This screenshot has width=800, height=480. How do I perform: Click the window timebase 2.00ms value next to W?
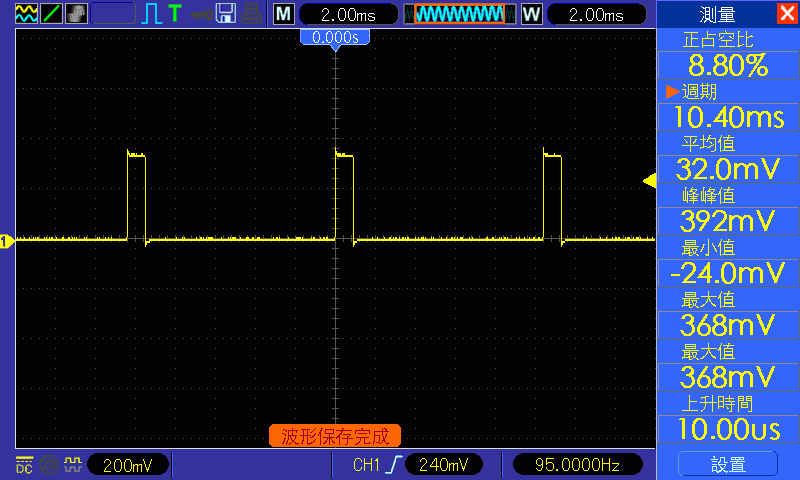(596, 14)
